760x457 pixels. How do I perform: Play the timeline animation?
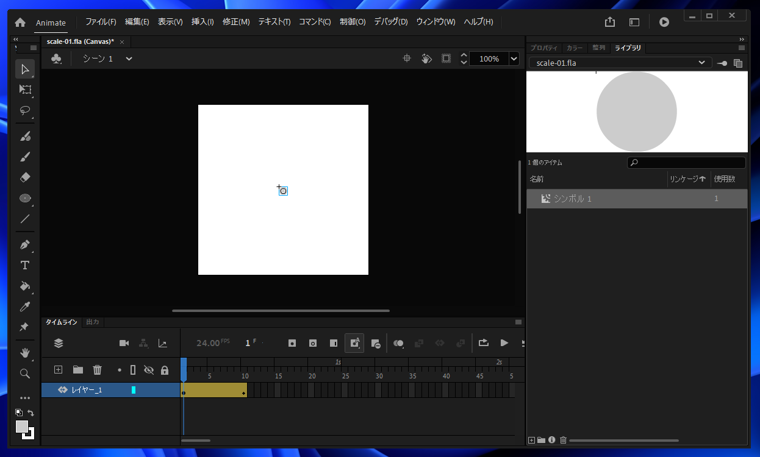pos(504,343)
